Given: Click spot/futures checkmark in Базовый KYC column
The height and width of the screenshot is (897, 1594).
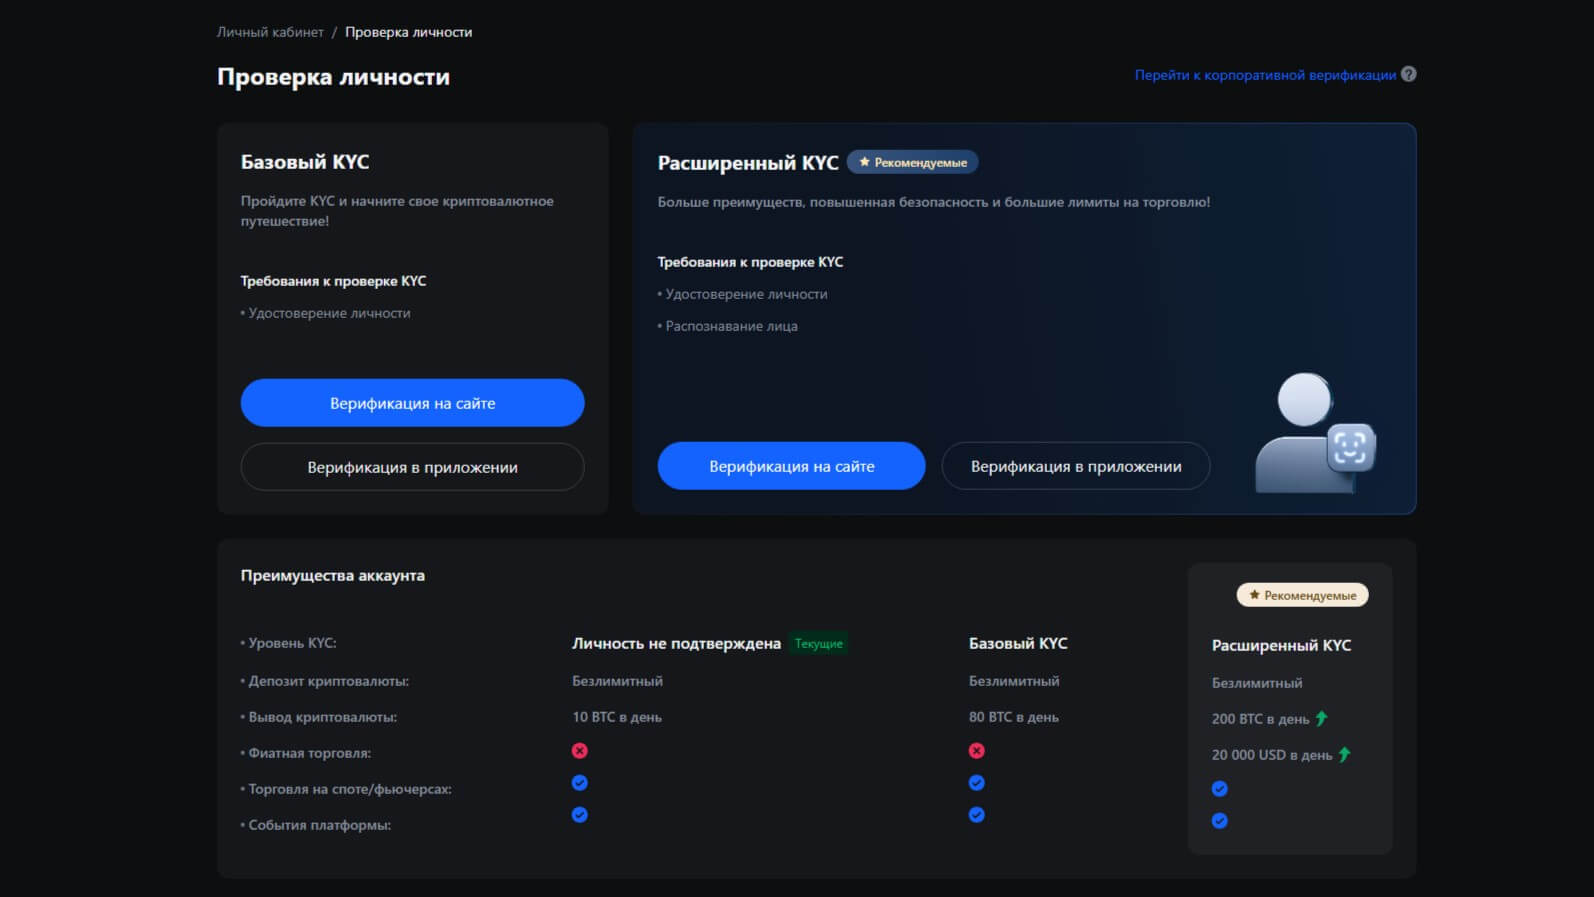Looking at the screenshot, I should (x=977, y=783).
